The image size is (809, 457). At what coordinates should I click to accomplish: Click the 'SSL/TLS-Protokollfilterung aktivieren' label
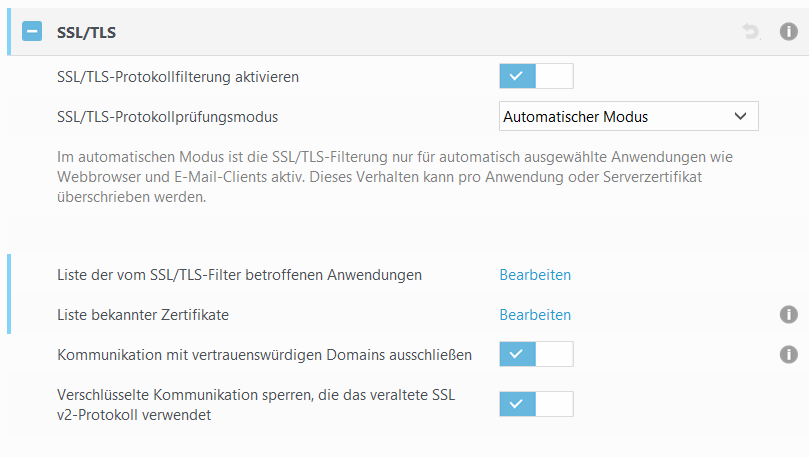tap(178, 76)
